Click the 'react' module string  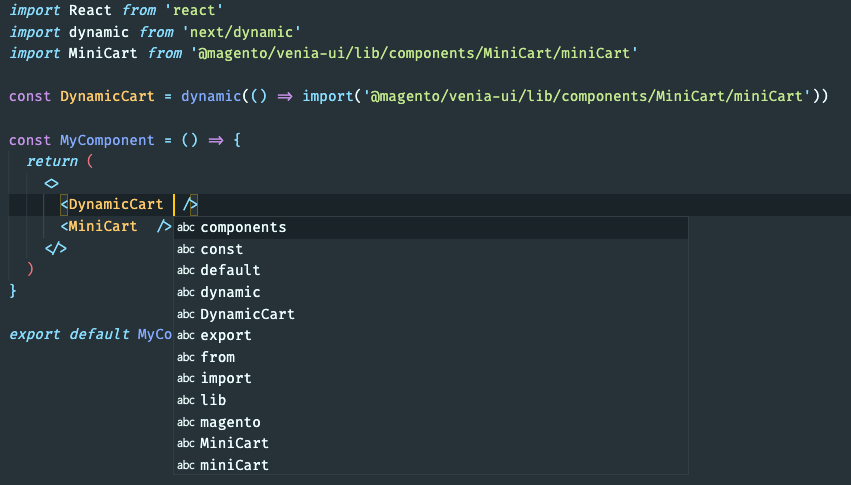194,10
